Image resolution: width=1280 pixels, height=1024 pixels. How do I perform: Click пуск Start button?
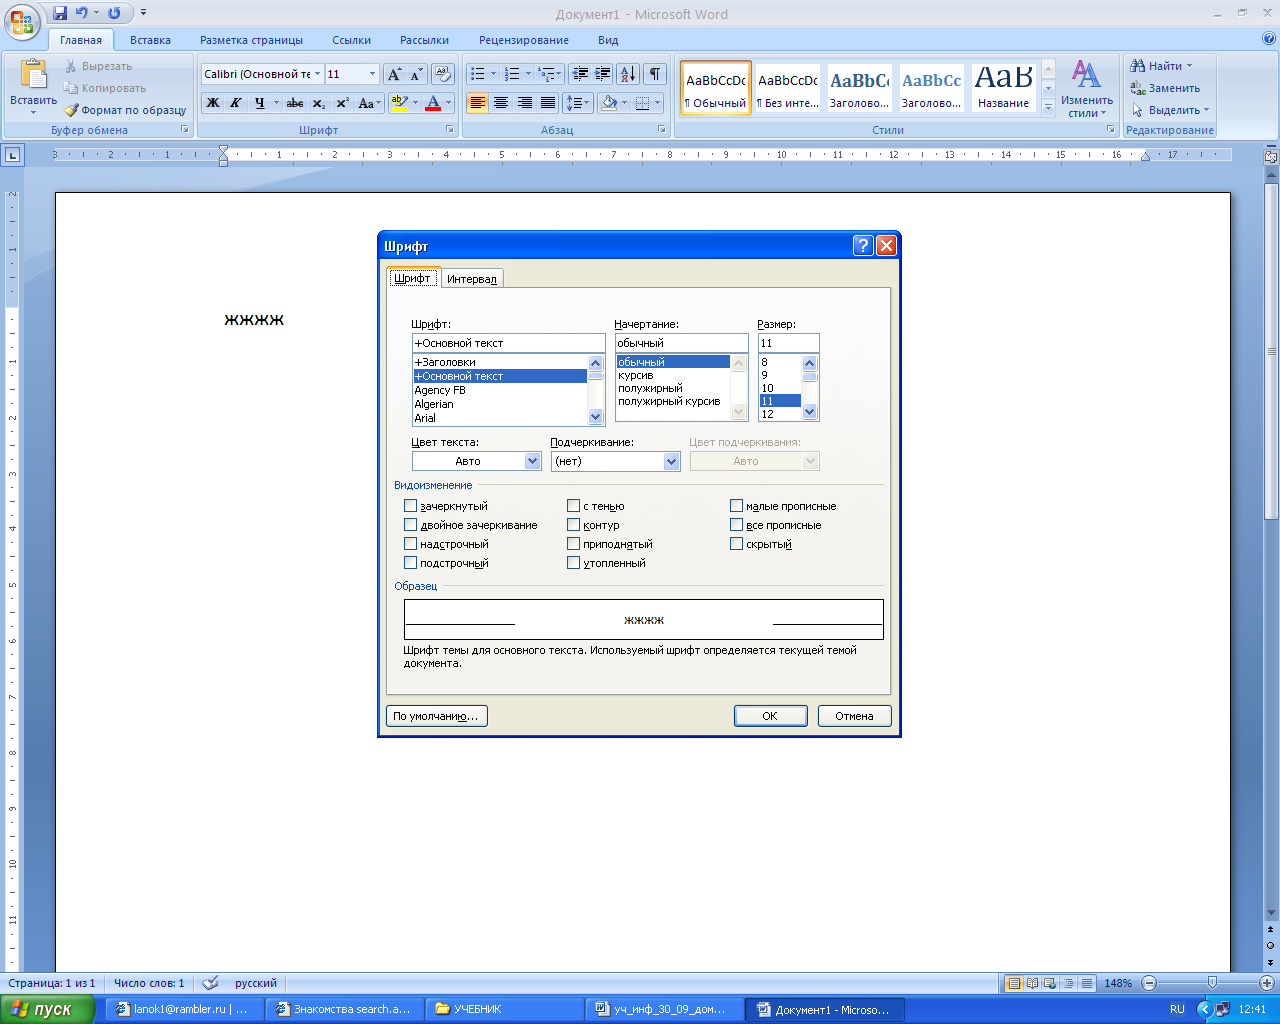(x=48, y=1009)
